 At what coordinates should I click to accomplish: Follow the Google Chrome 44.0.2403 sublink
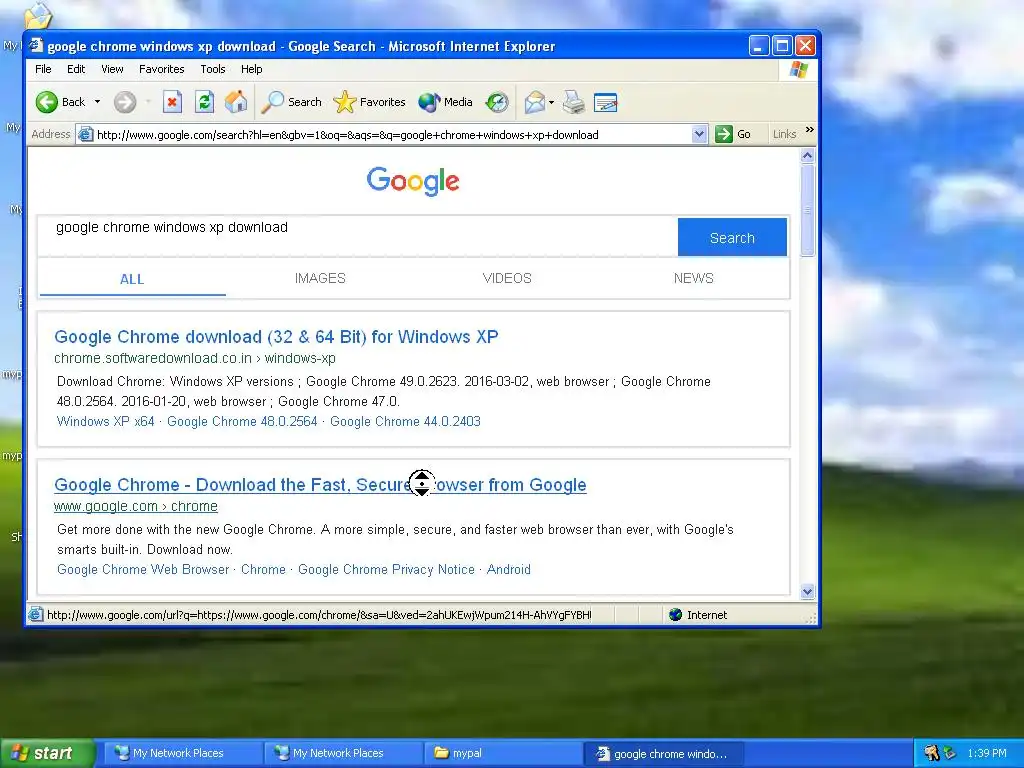click(405, 421)
